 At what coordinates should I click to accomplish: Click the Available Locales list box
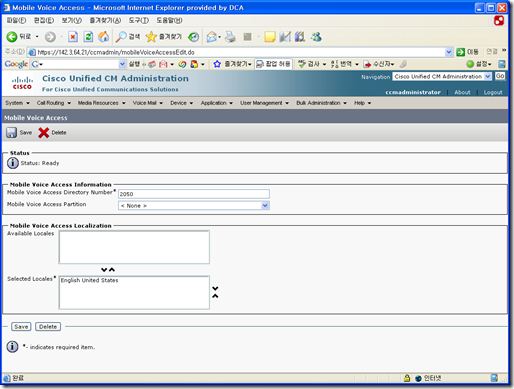coord(134,247)
